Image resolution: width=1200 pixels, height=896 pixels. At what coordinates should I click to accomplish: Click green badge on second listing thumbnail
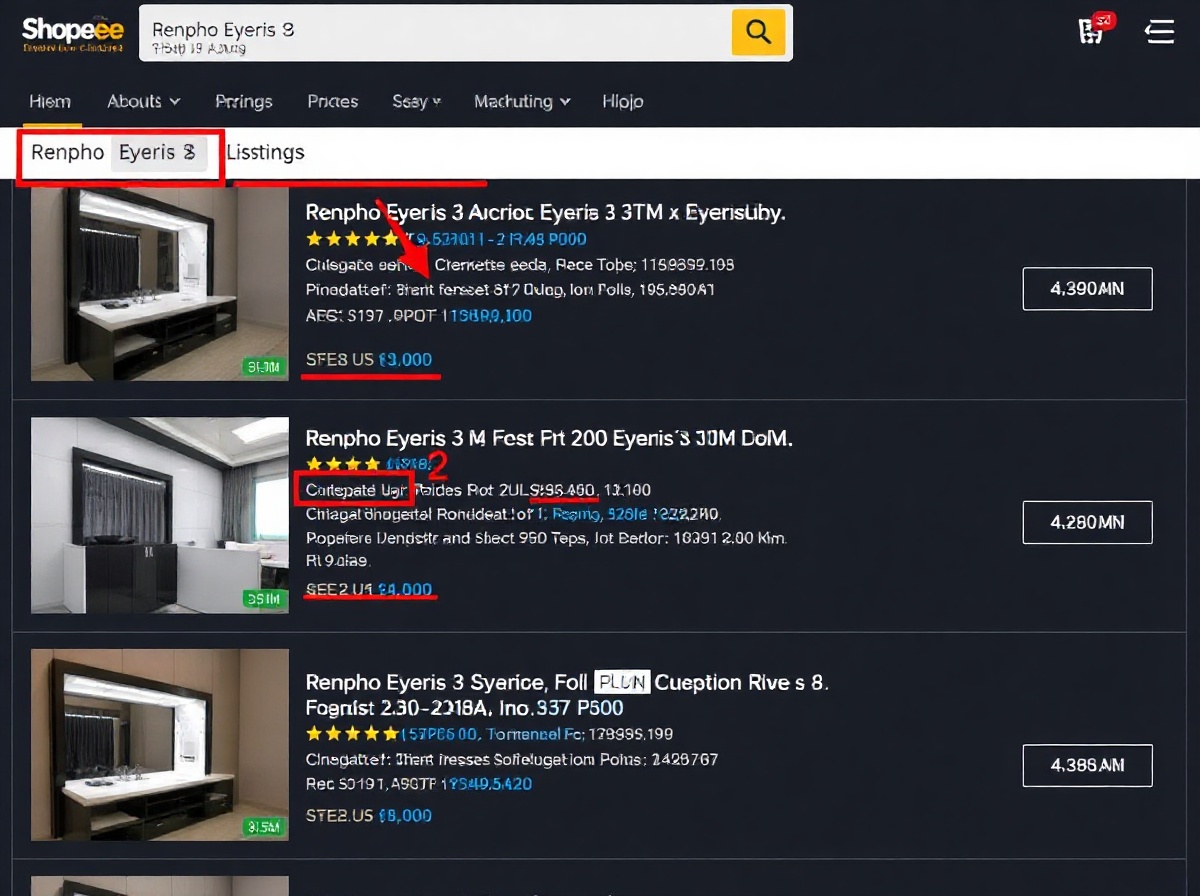(x=263, y=599)
